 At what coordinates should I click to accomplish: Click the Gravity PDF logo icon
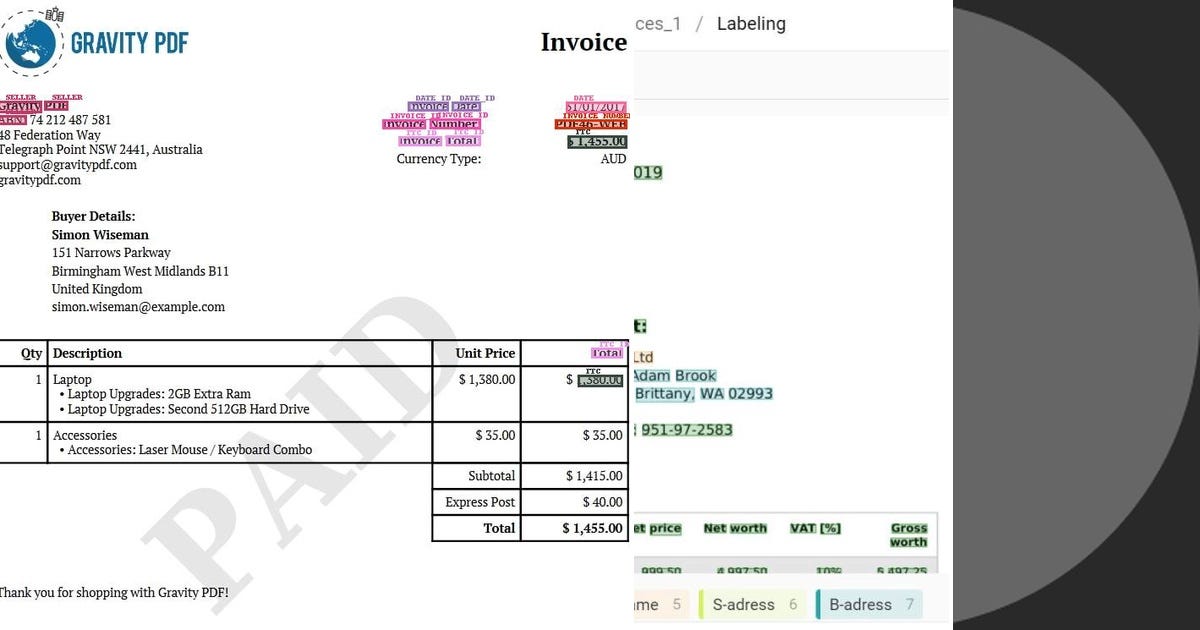tap(32, 44)
